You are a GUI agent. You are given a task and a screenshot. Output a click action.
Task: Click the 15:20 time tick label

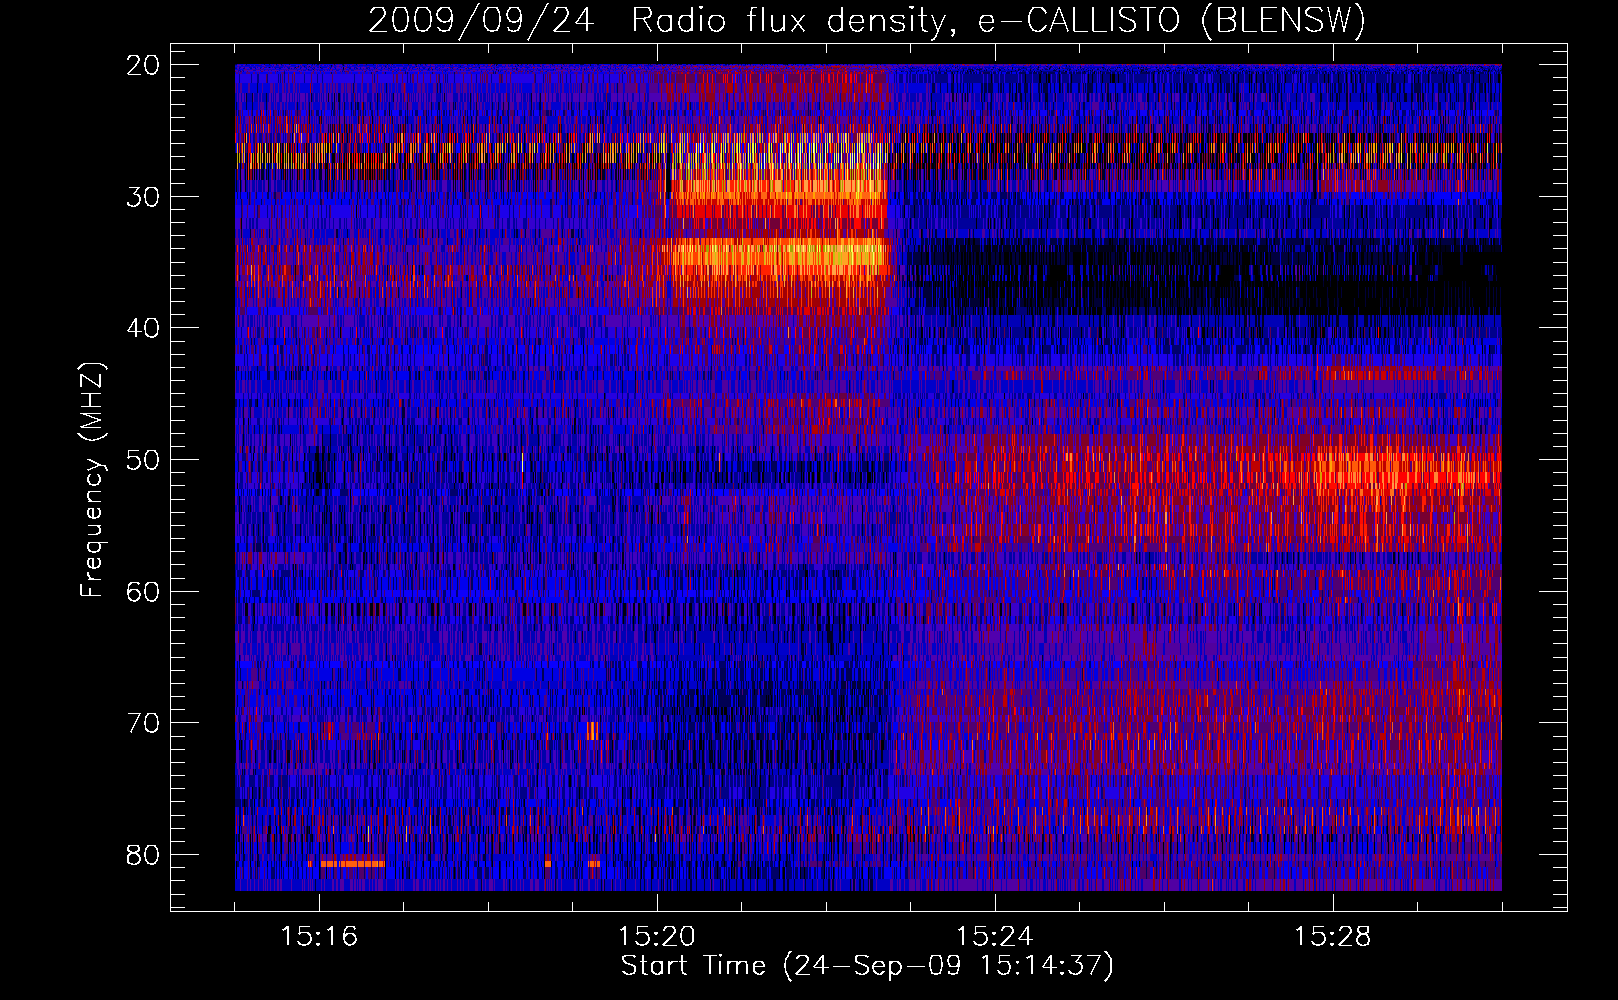pyautogui.click(x=657, y=937)
